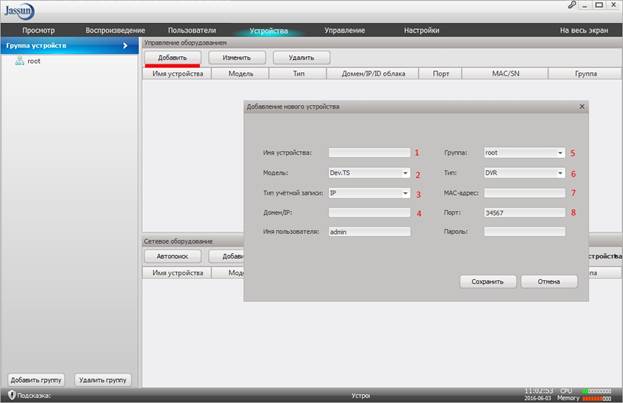Click the Домен/IP input field
Image resolution: width=623 pixels, height=403 pixels.
[369, 213]
